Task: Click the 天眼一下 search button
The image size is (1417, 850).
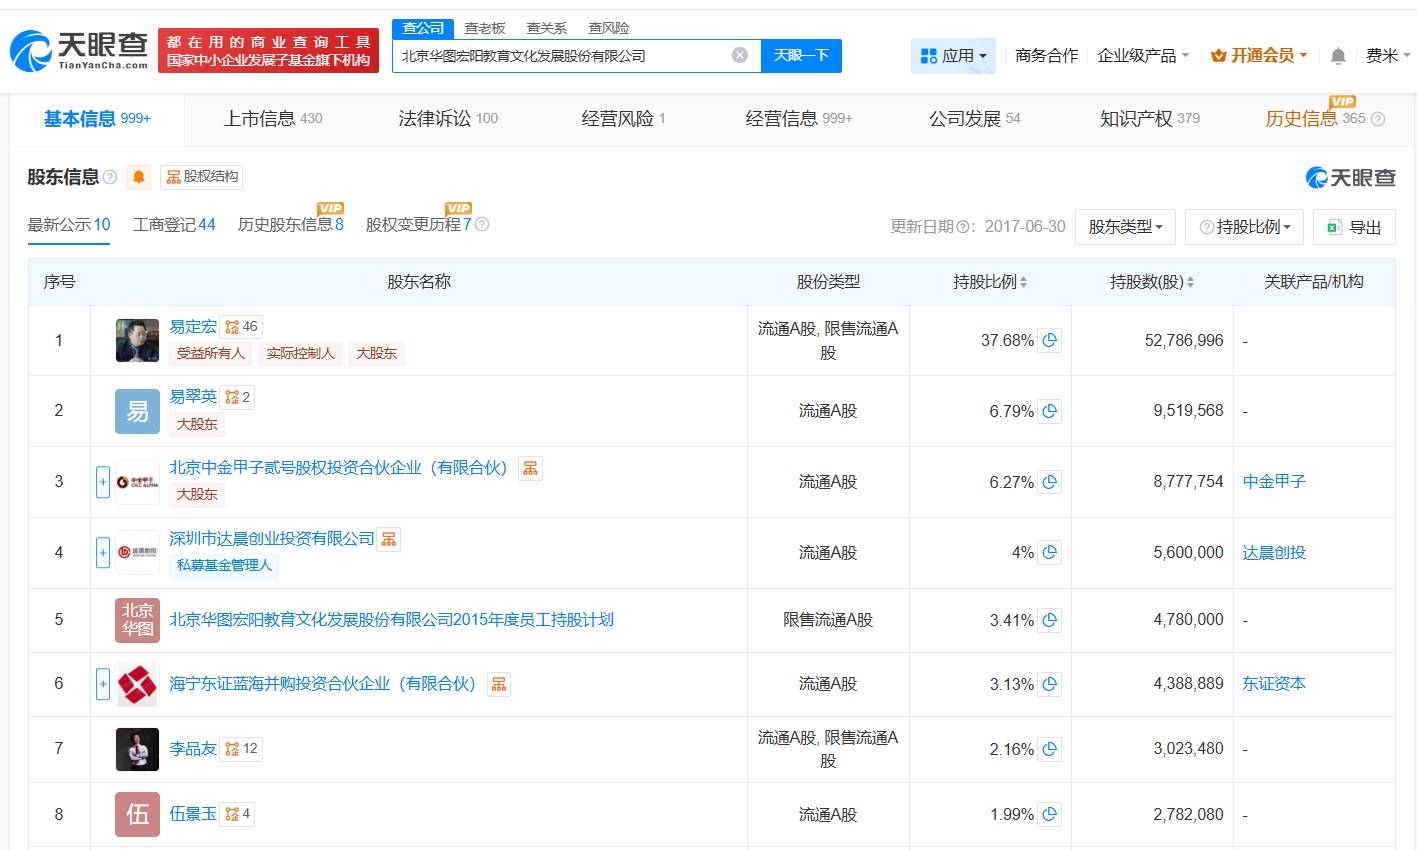Action: tap(802, 55)
